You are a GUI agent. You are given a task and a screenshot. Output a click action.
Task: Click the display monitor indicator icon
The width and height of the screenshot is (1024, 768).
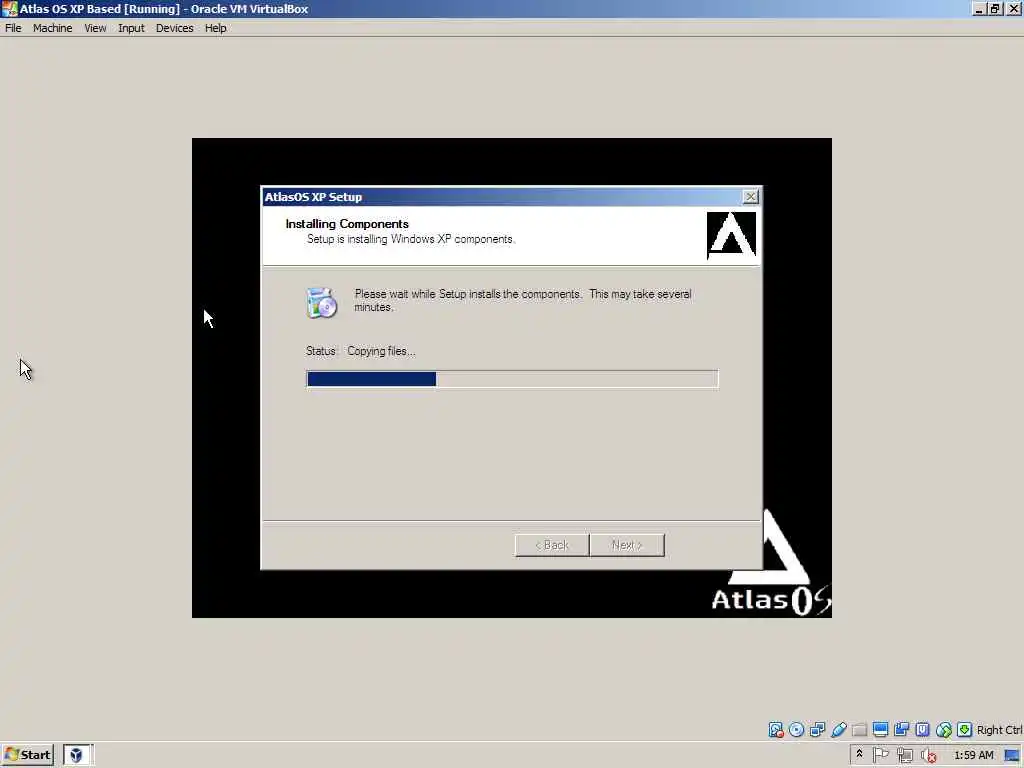tap(880, 729)
